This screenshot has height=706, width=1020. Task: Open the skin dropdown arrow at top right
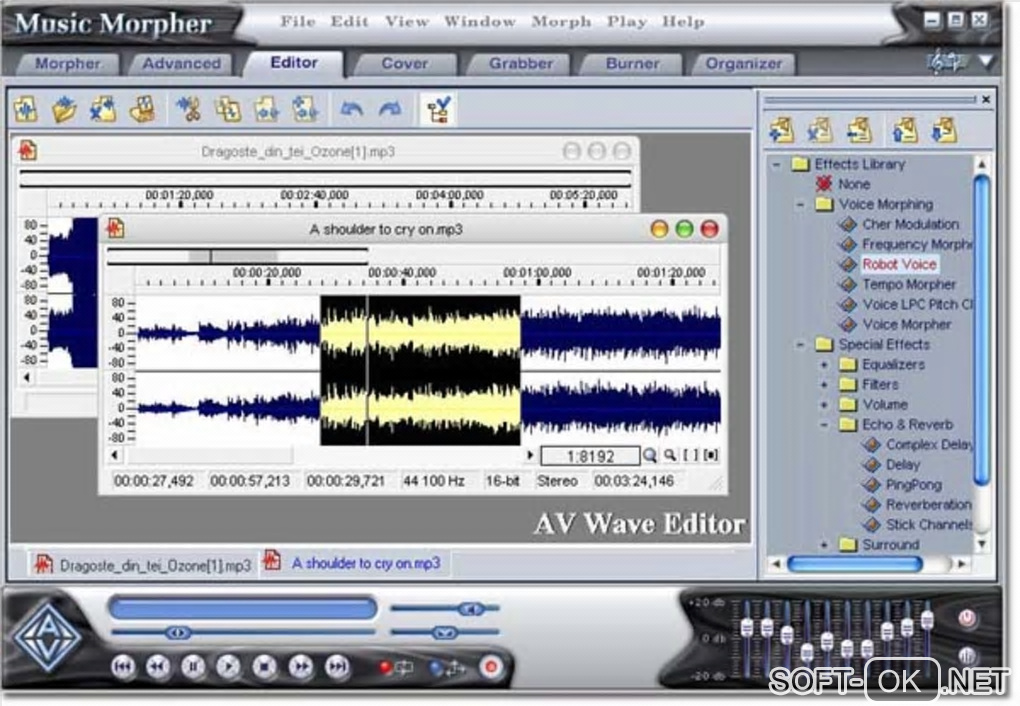pyautogui.click(x=986, y=62)
